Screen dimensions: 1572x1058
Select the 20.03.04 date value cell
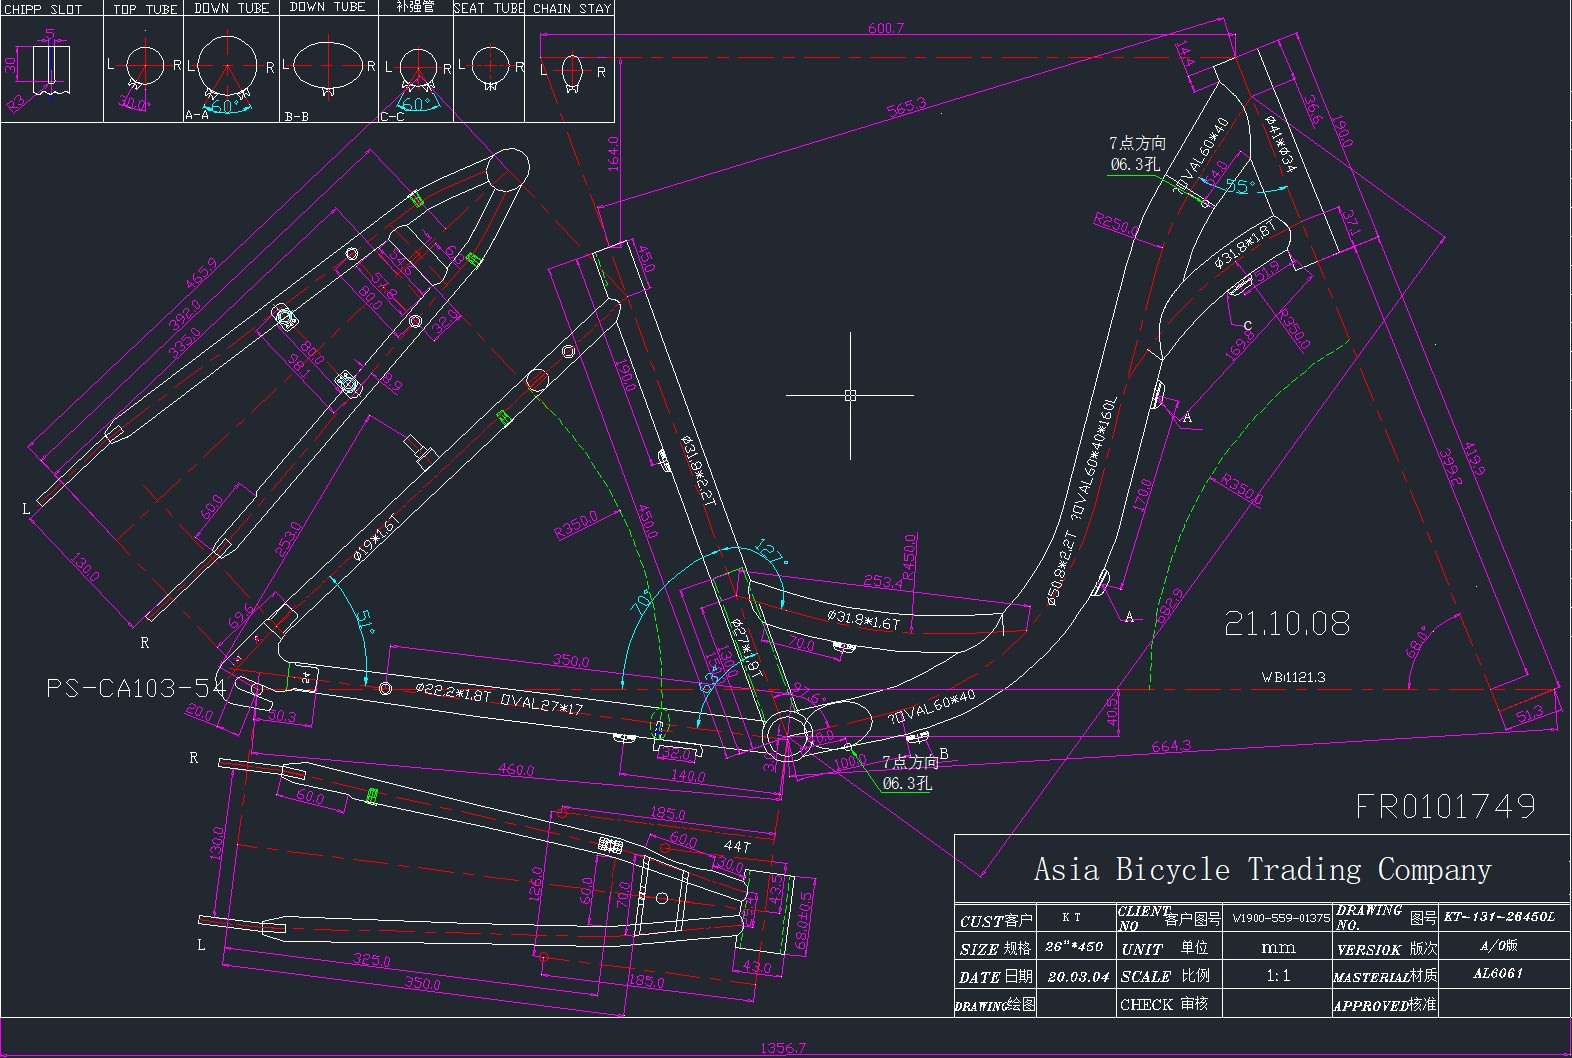coord(1077,977)
